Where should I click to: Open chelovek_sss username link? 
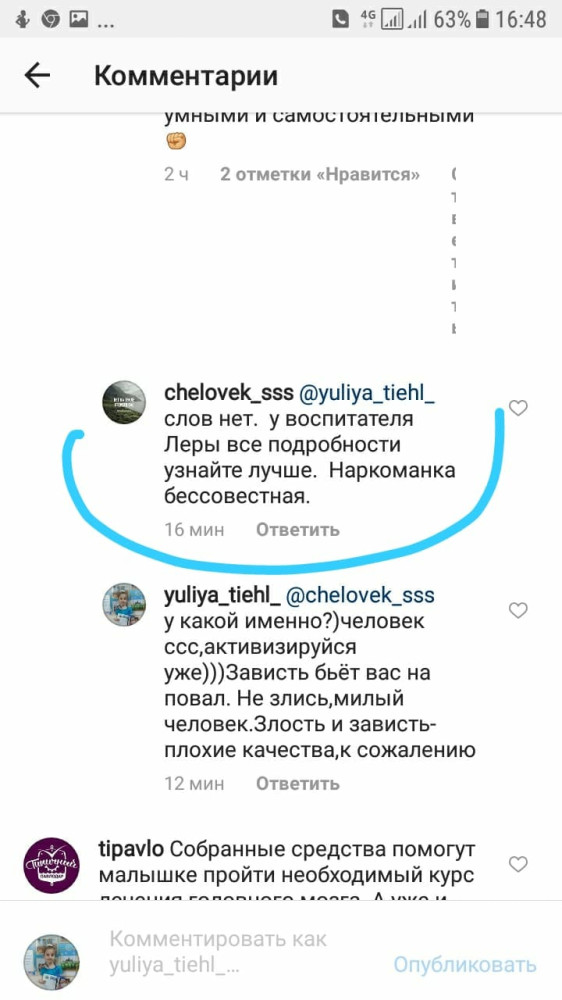229,393
